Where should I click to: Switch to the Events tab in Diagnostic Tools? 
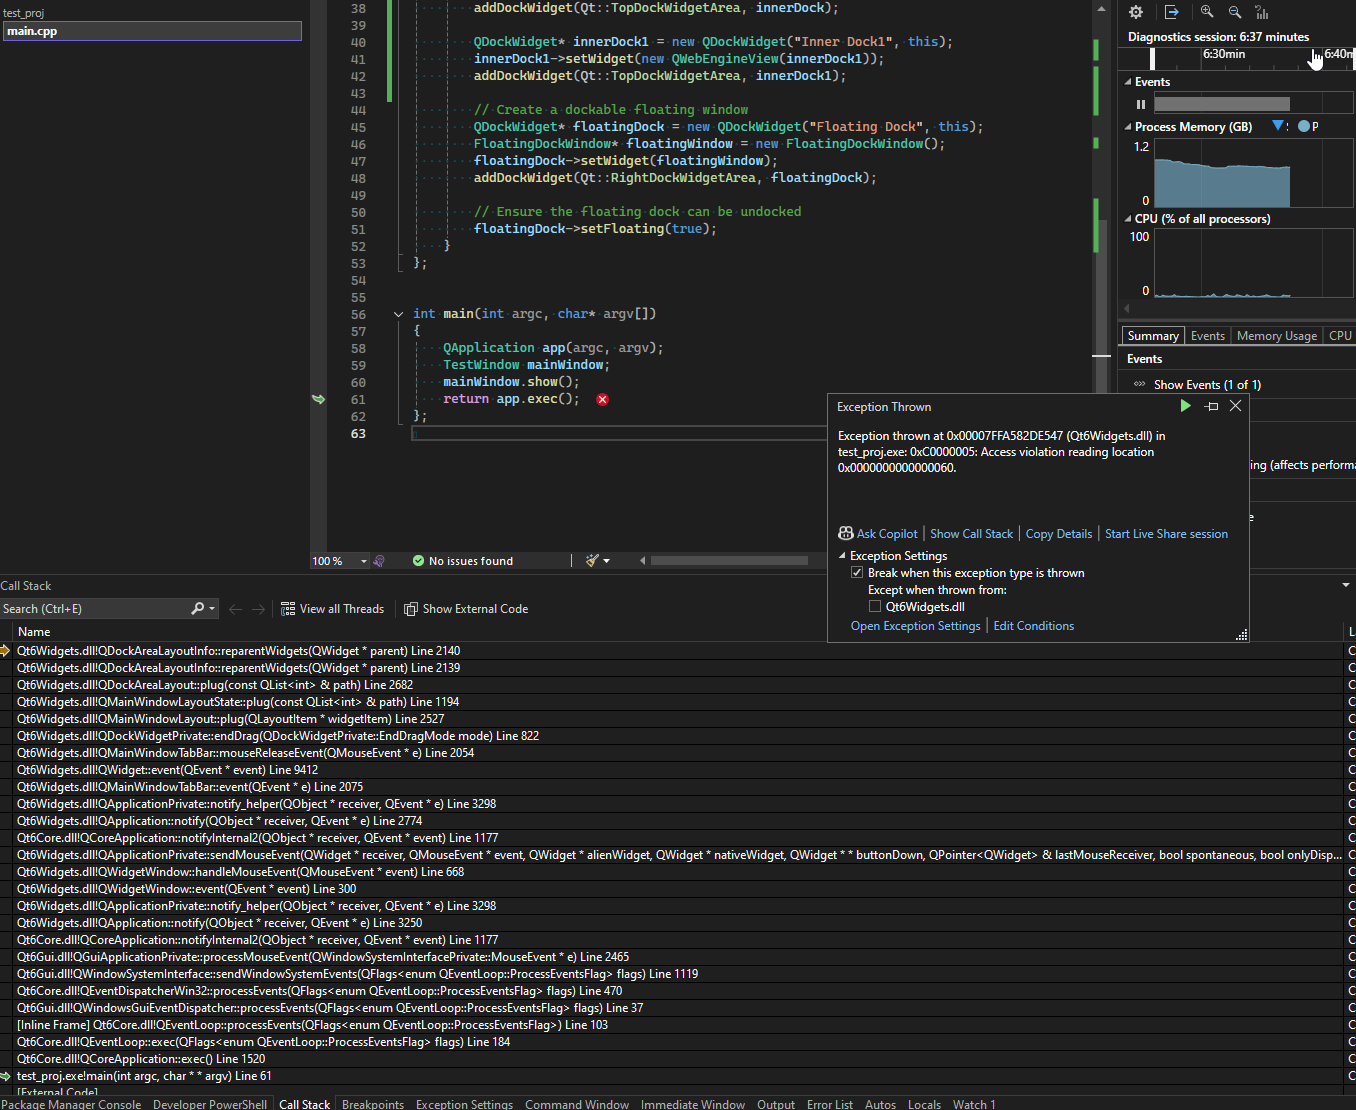(x=1208, y=336)
